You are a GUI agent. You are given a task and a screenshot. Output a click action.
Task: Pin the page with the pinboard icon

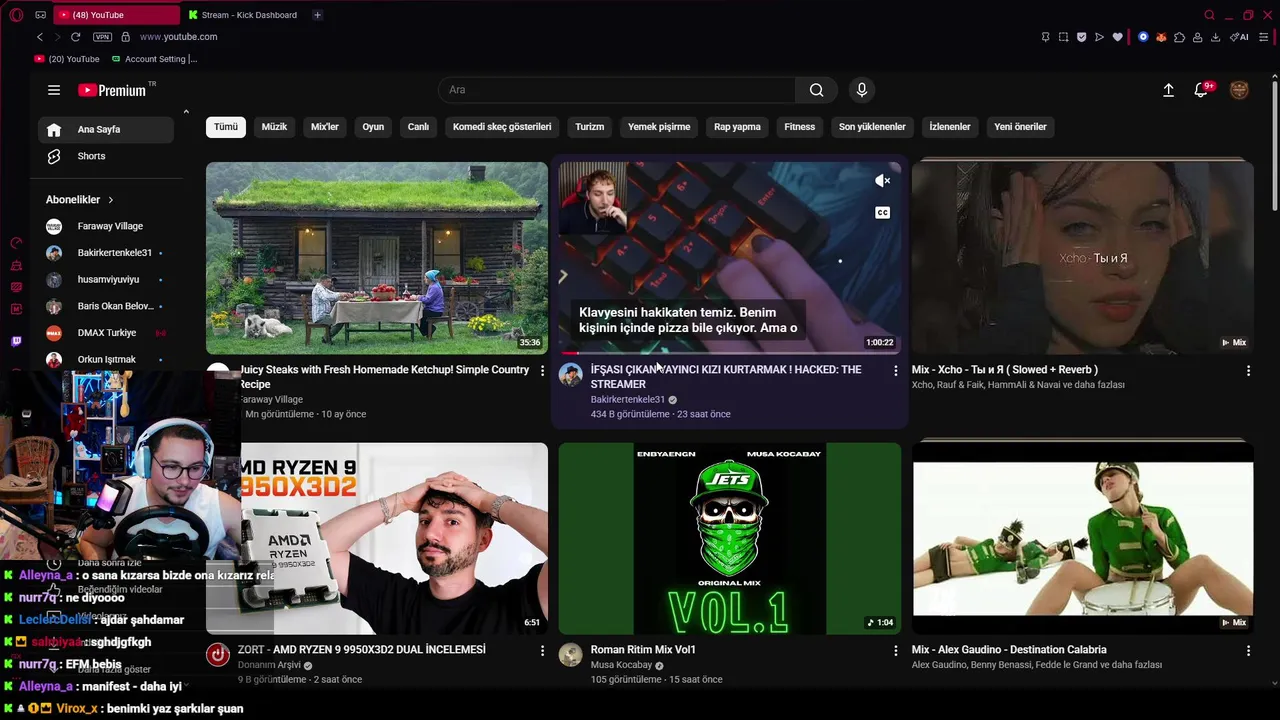(1045, 37)
